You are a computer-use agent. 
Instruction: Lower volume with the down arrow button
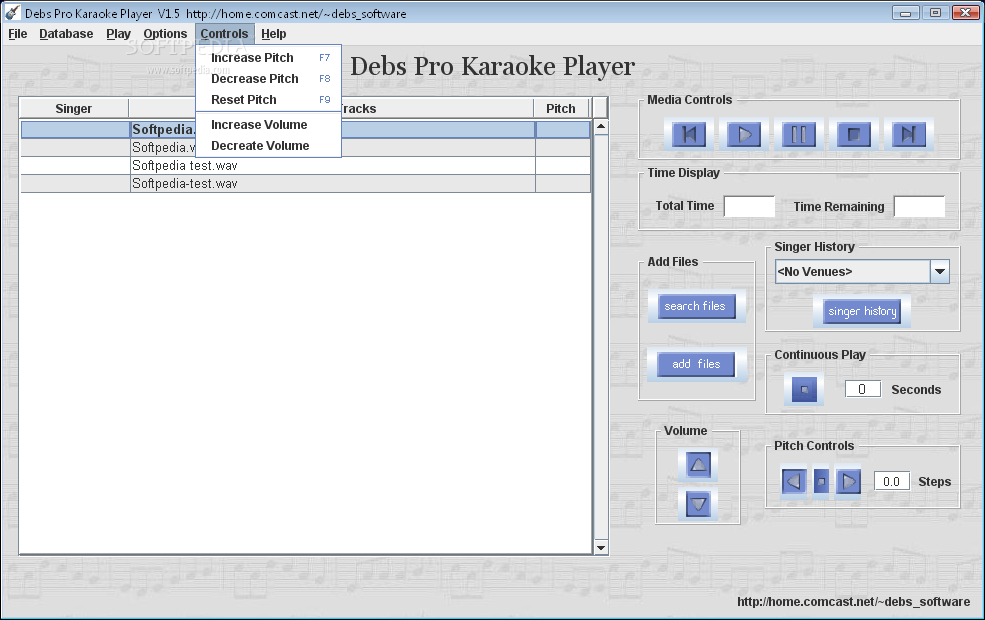[699, 504]
